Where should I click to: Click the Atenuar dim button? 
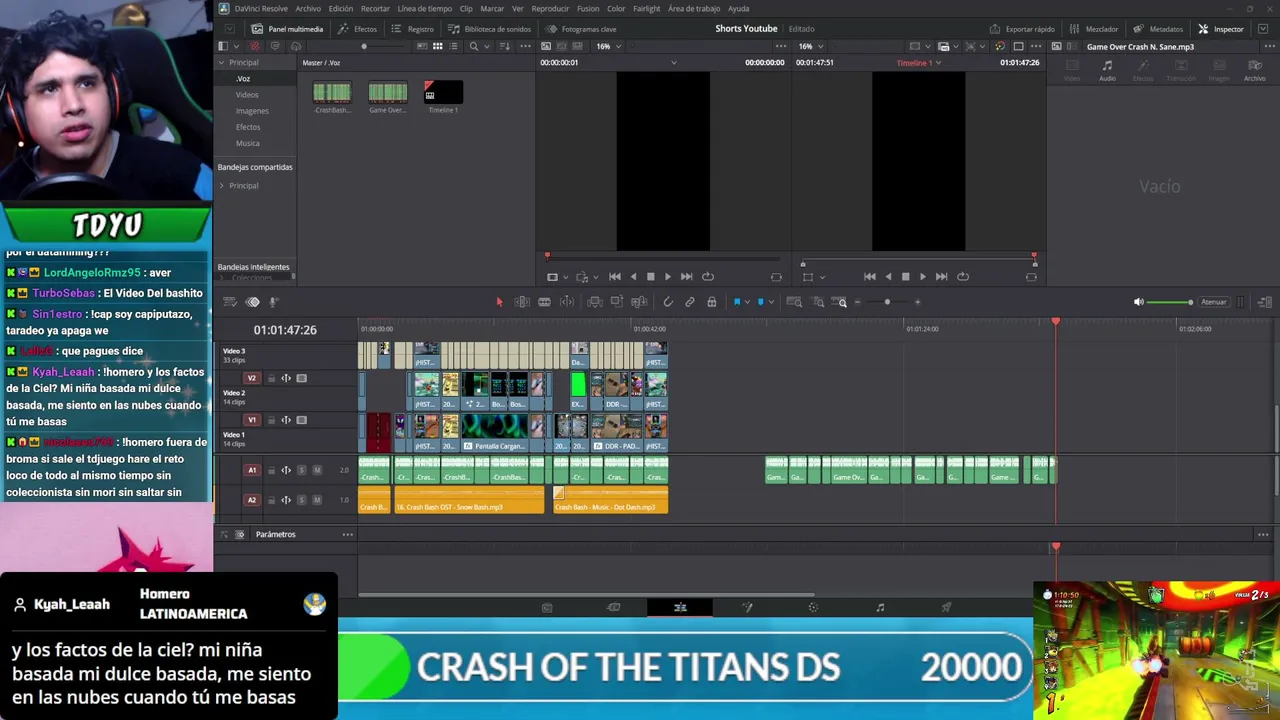pyautogui.click(x=1214, y=302)
